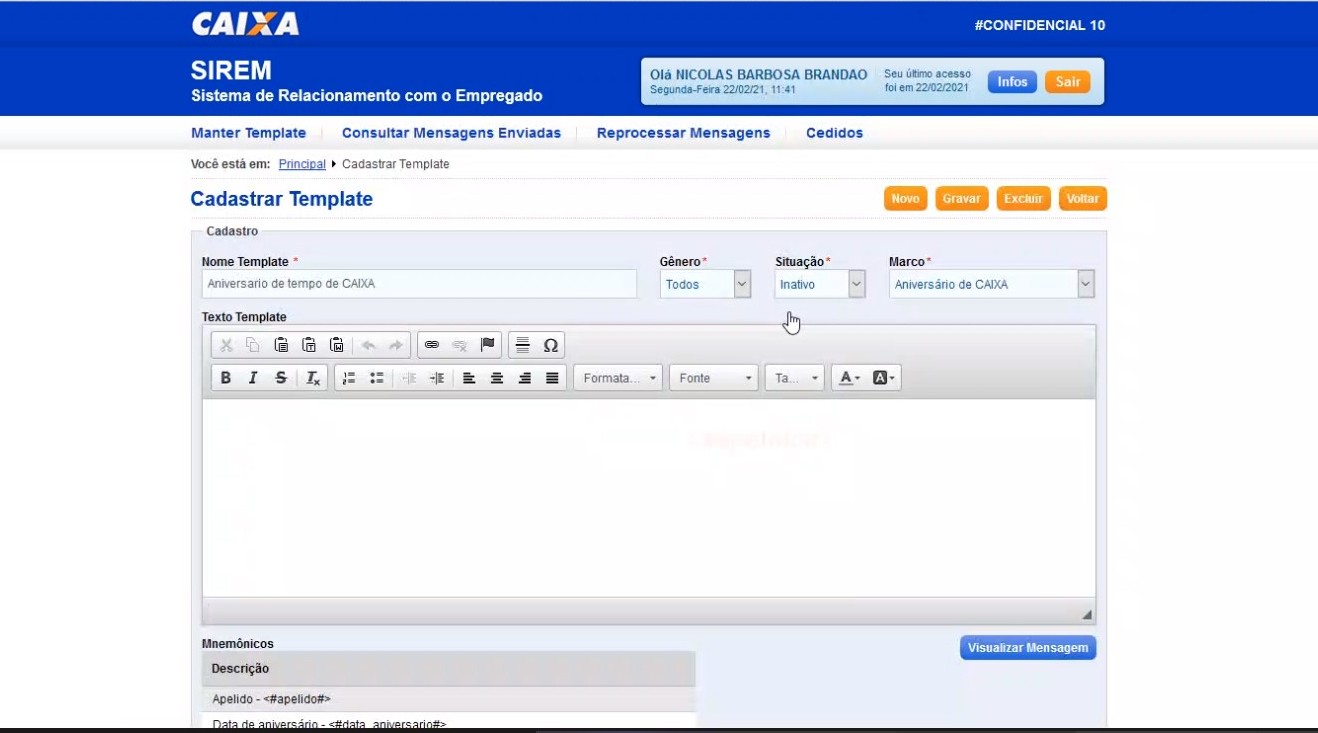
Task: Open the font size (Ta...) dropdown
Action: (795, 378)
